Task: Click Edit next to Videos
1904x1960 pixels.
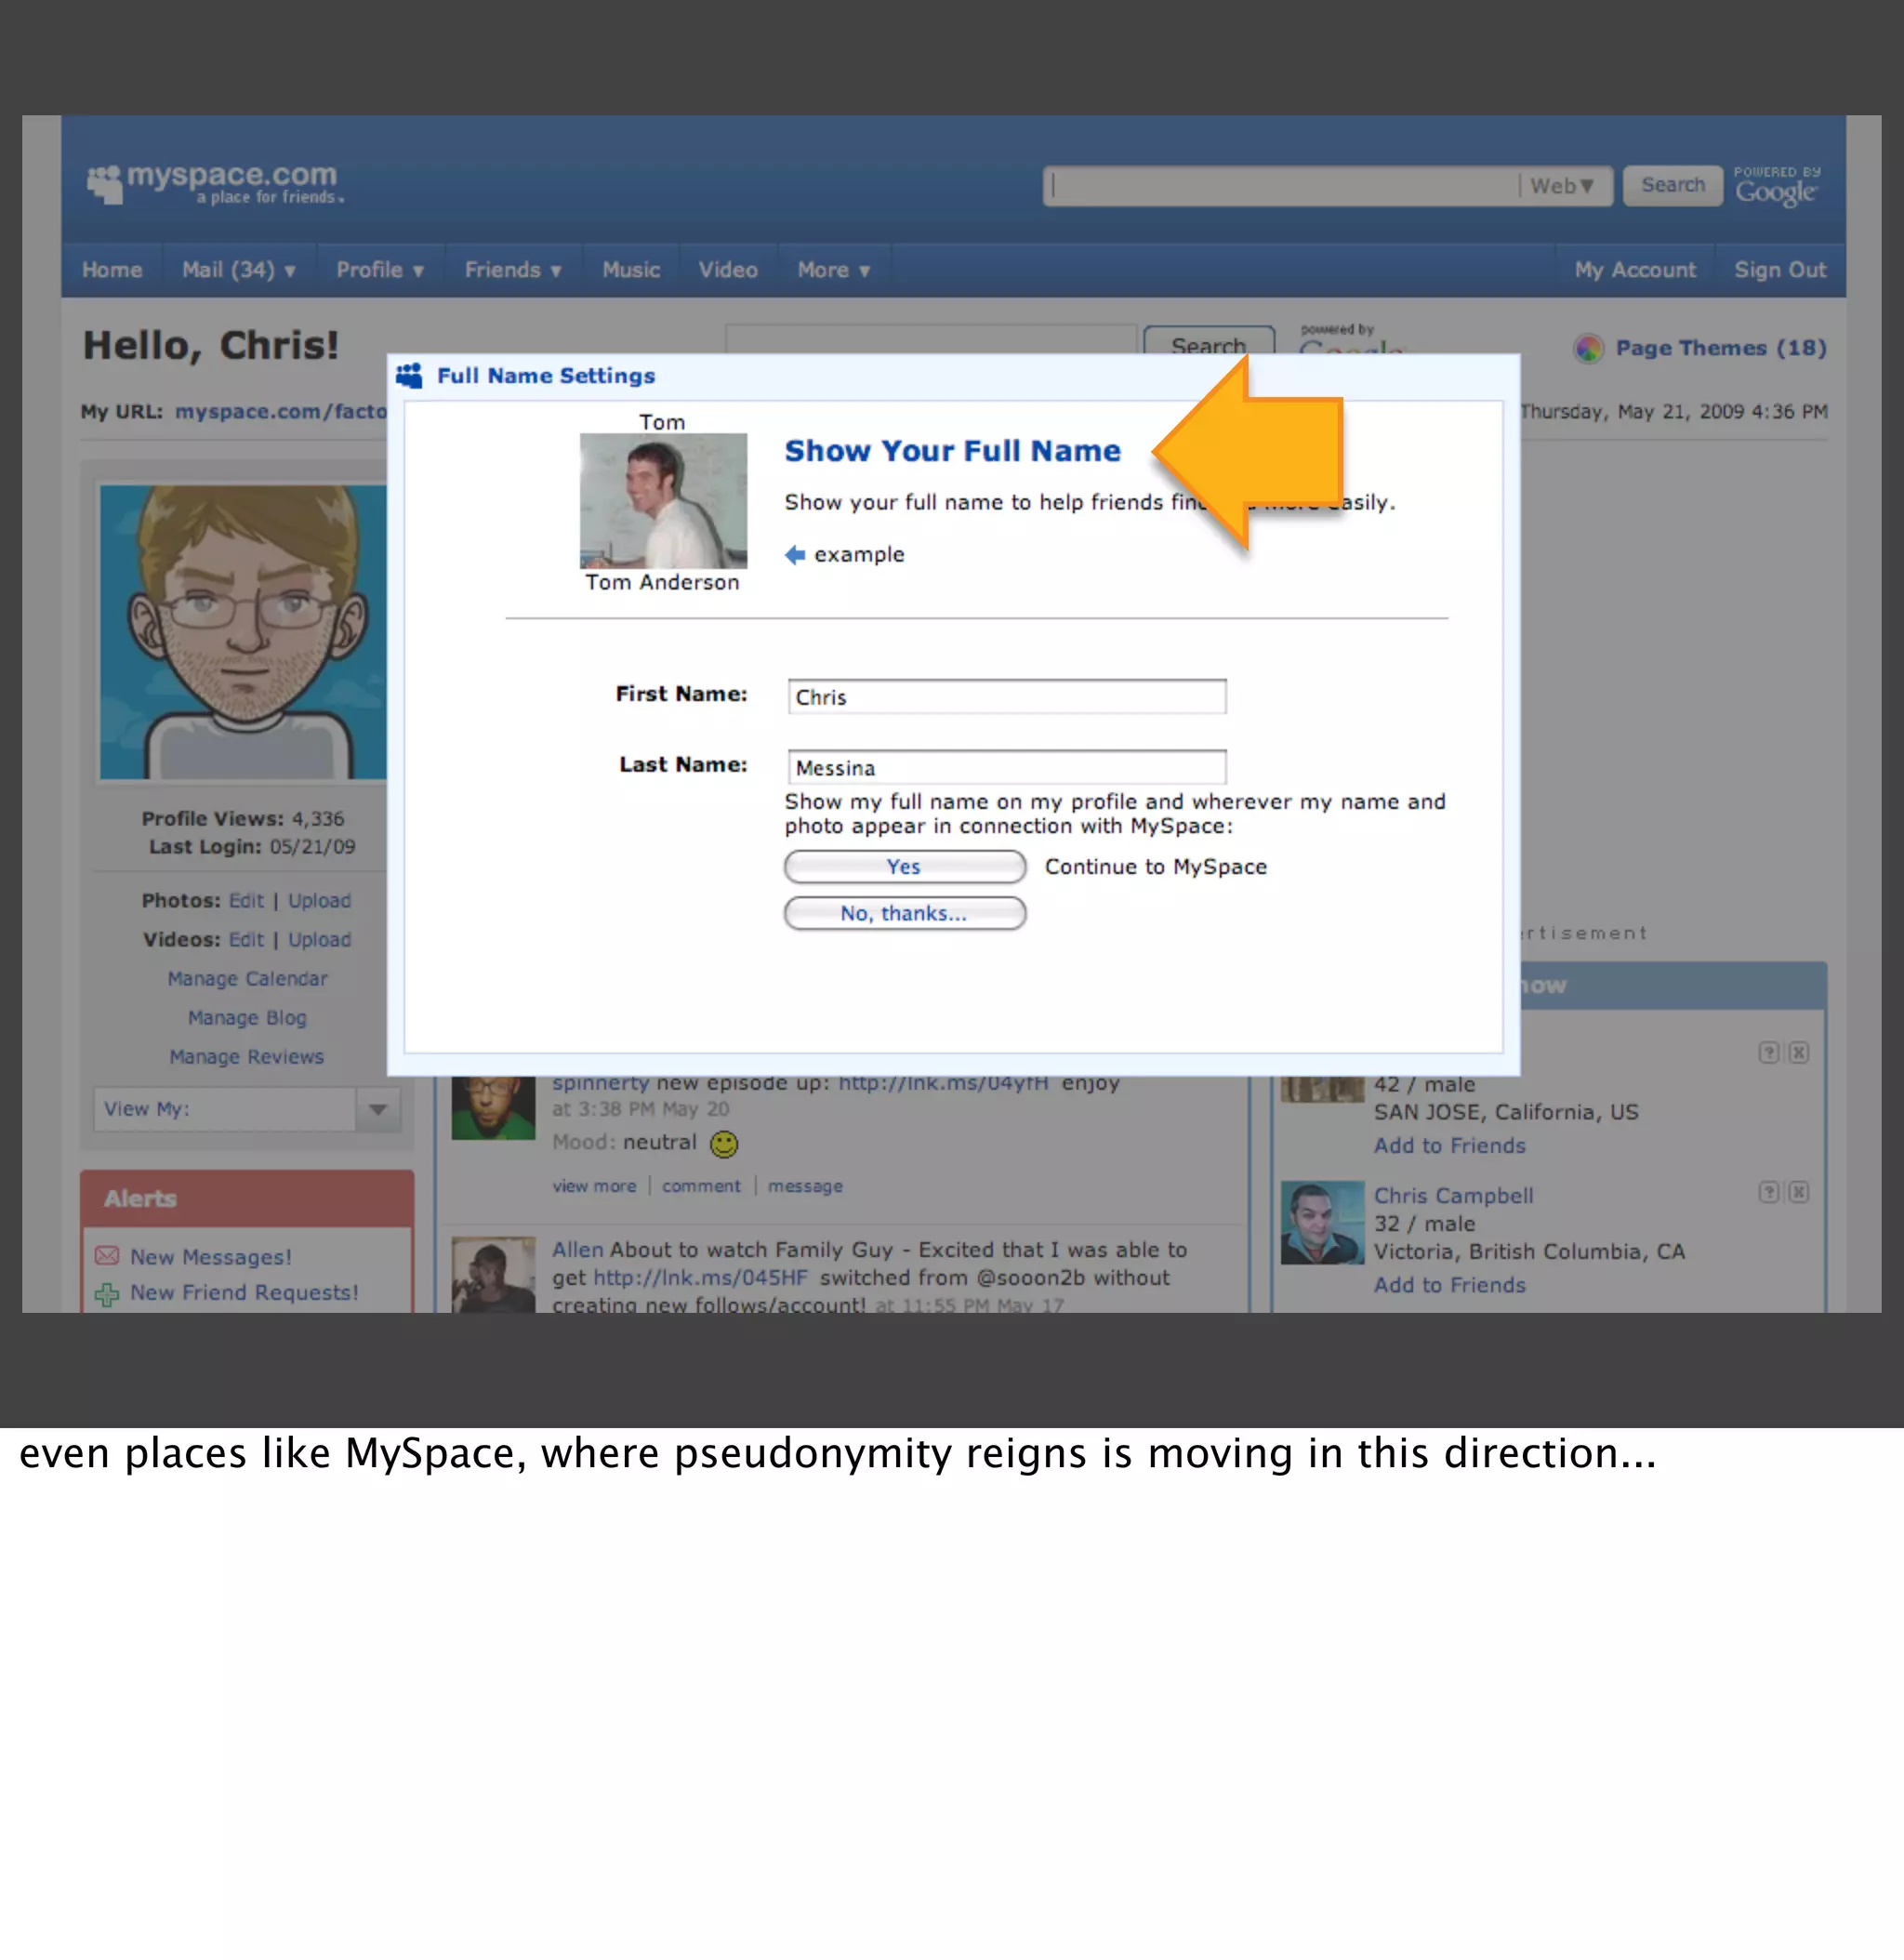Action: pos(246,940)
